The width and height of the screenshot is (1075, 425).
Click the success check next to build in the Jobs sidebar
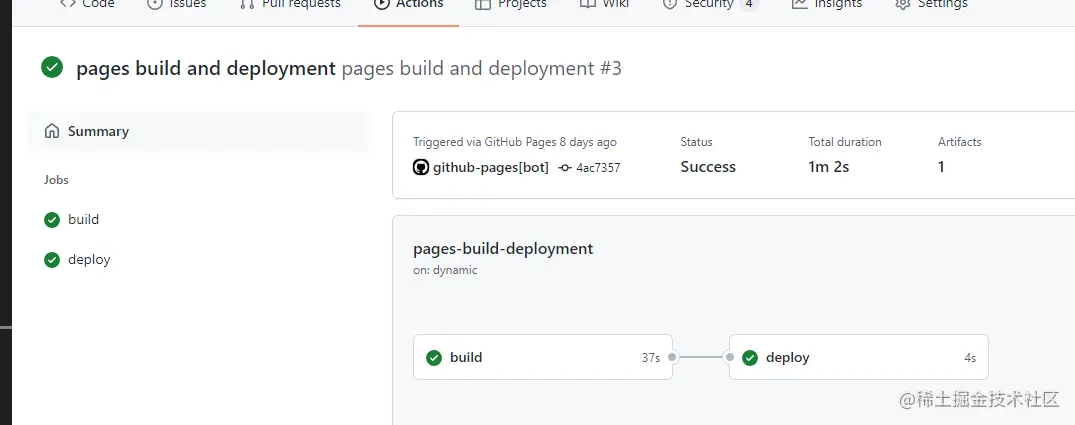coord(52,220)
